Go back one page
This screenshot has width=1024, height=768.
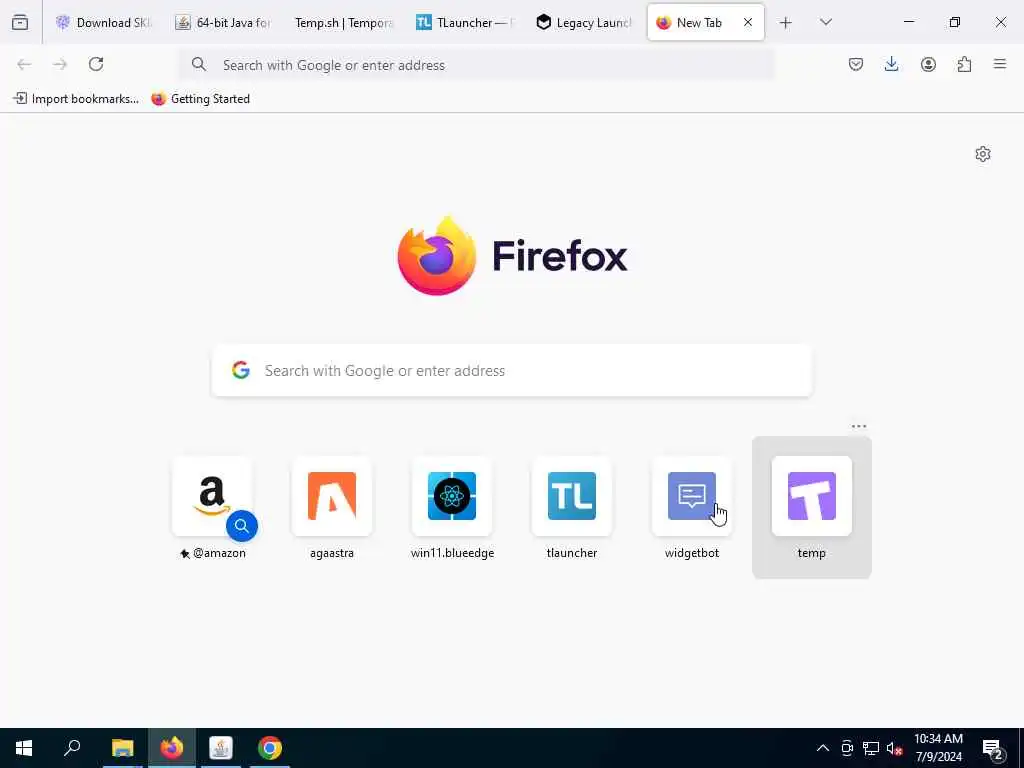(24, 64)
